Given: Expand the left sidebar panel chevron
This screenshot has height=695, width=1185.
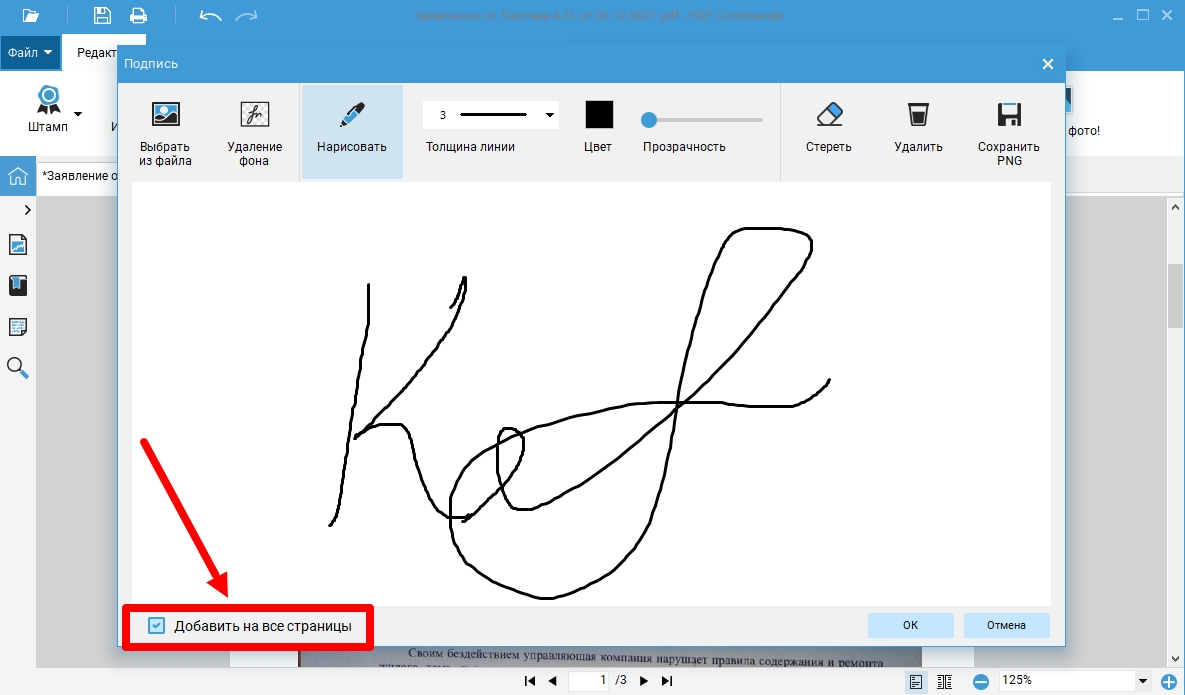Looking at the screenshot, I should 27,210.
